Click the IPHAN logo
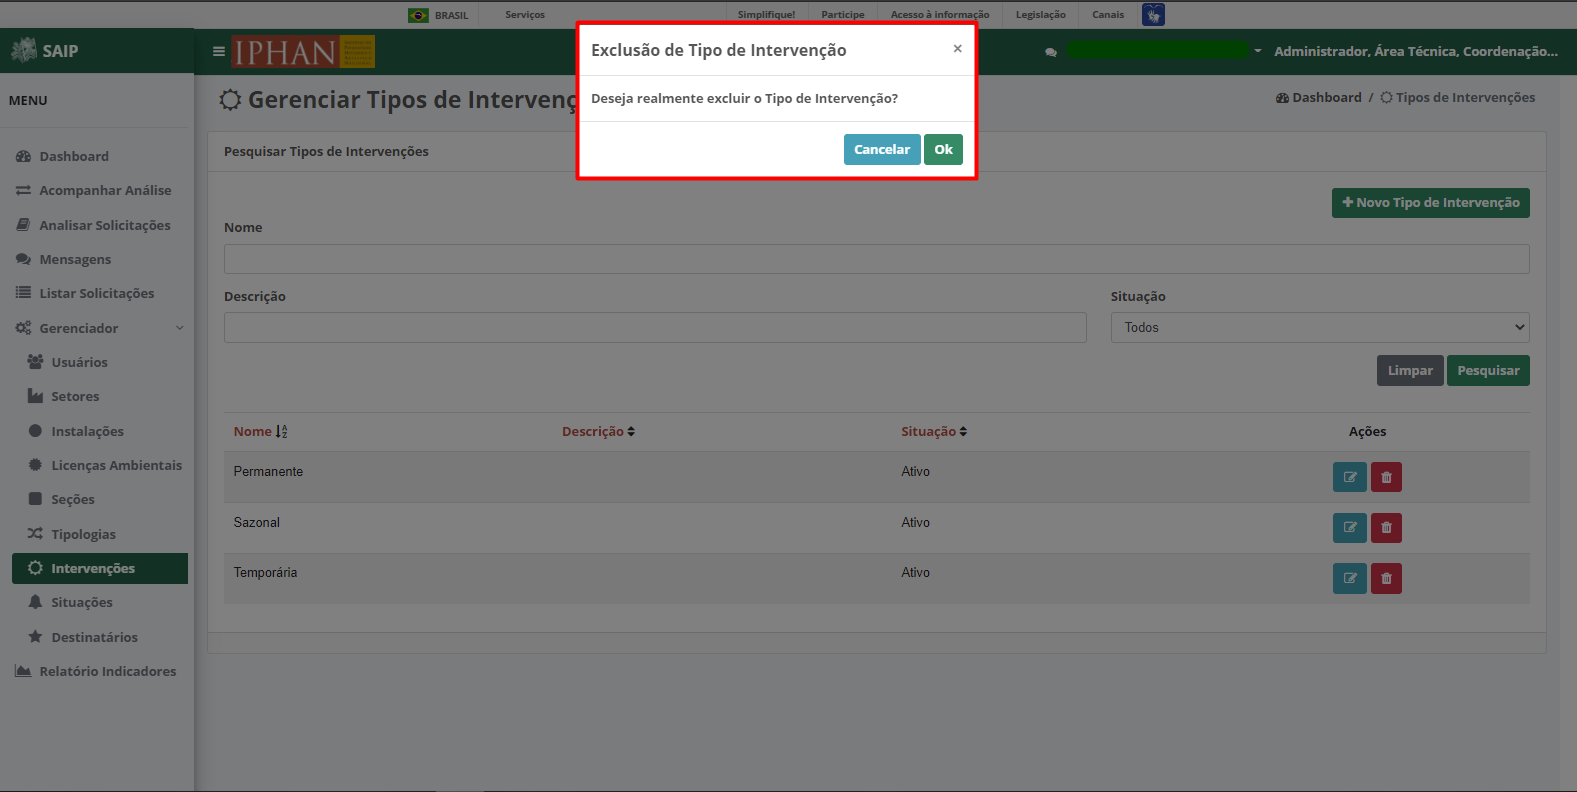This screenshot has height=792, width=1577. tap(303, 51)
